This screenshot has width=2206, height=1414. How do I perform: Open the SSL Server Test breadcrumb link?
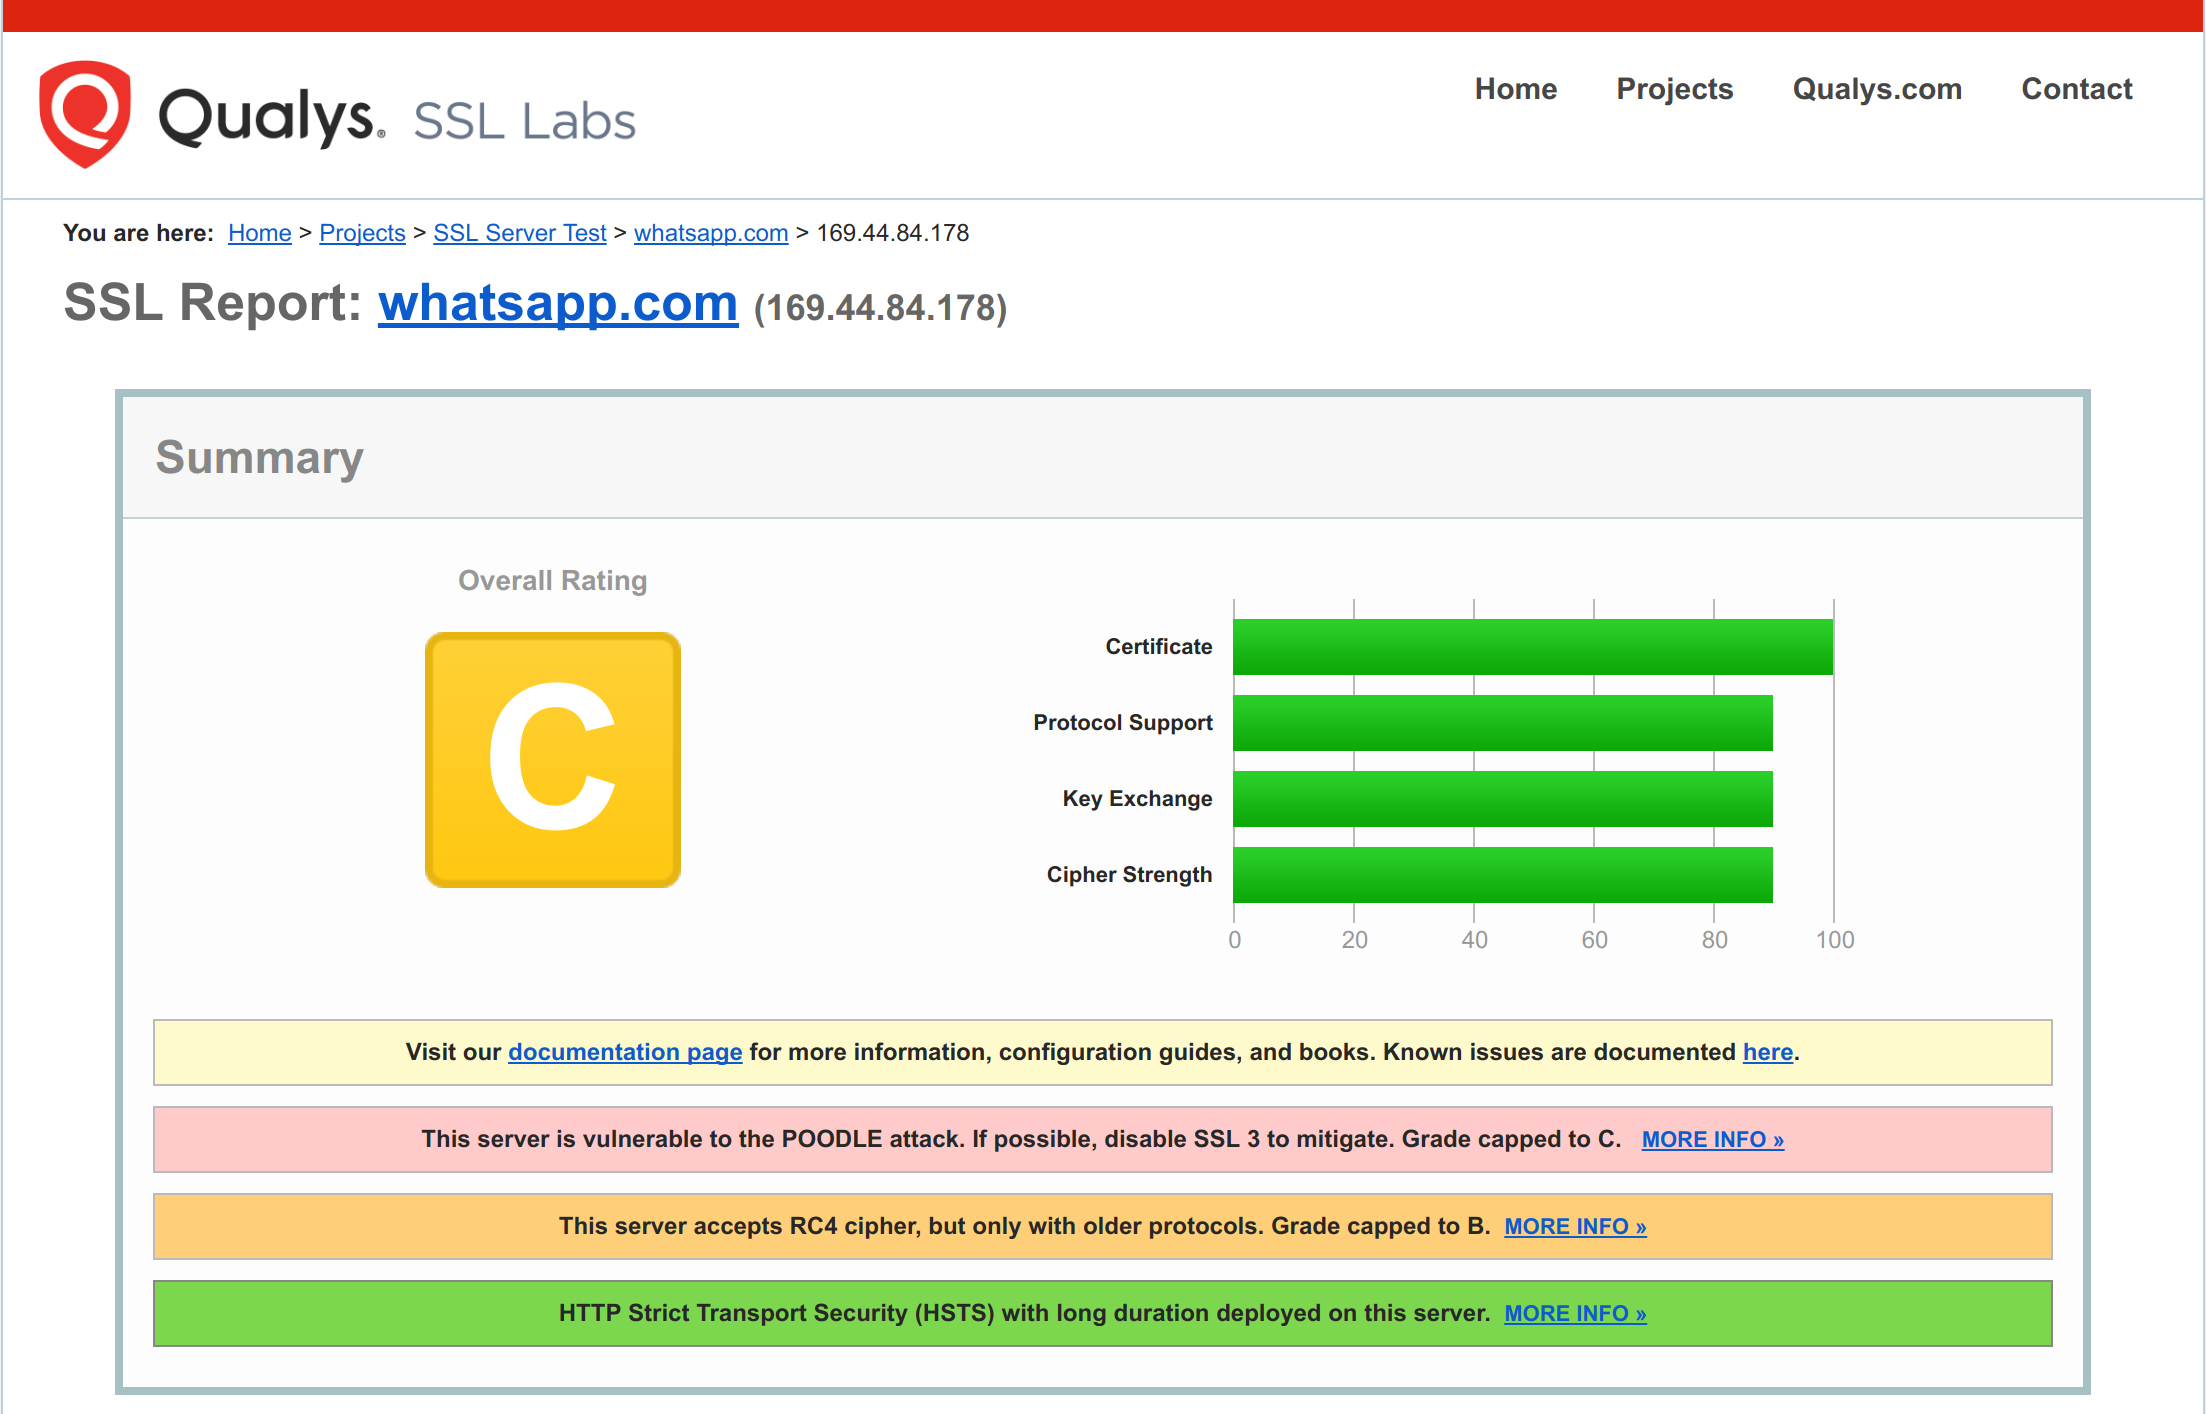519,233
